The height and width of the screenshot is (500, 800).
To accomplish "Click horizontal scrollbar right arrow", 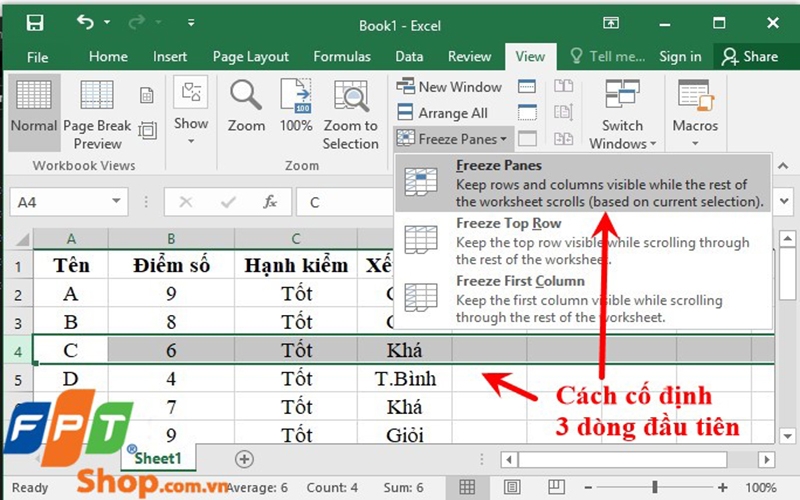I will click(766, 460).
